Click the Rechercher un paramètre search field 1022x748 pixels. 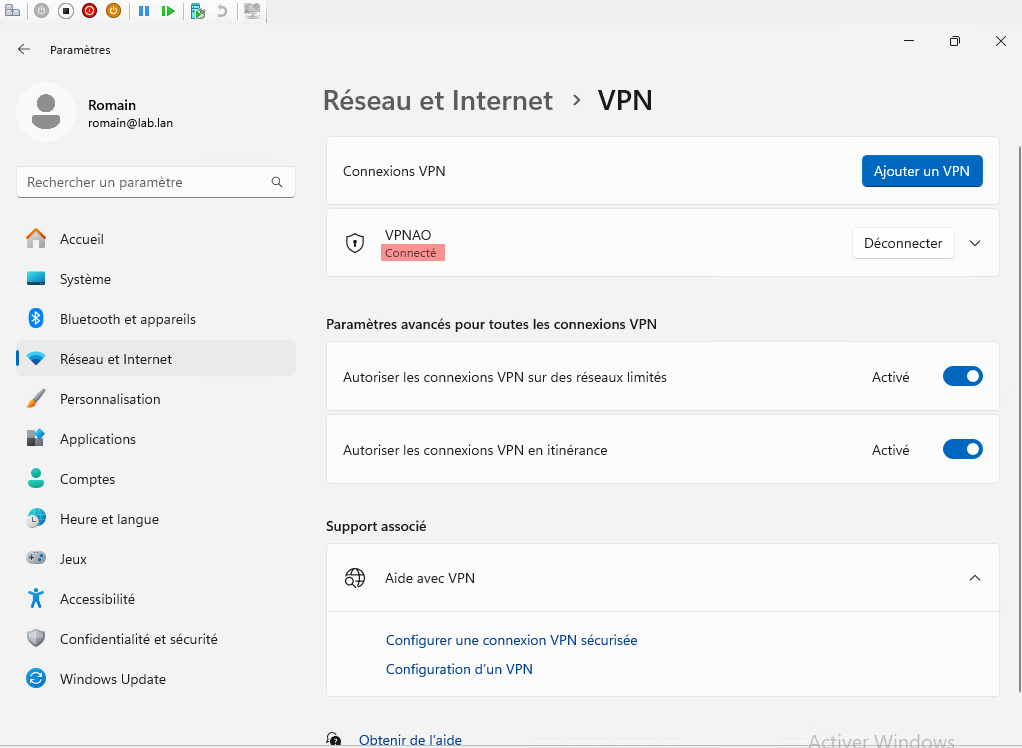[145, 183]
